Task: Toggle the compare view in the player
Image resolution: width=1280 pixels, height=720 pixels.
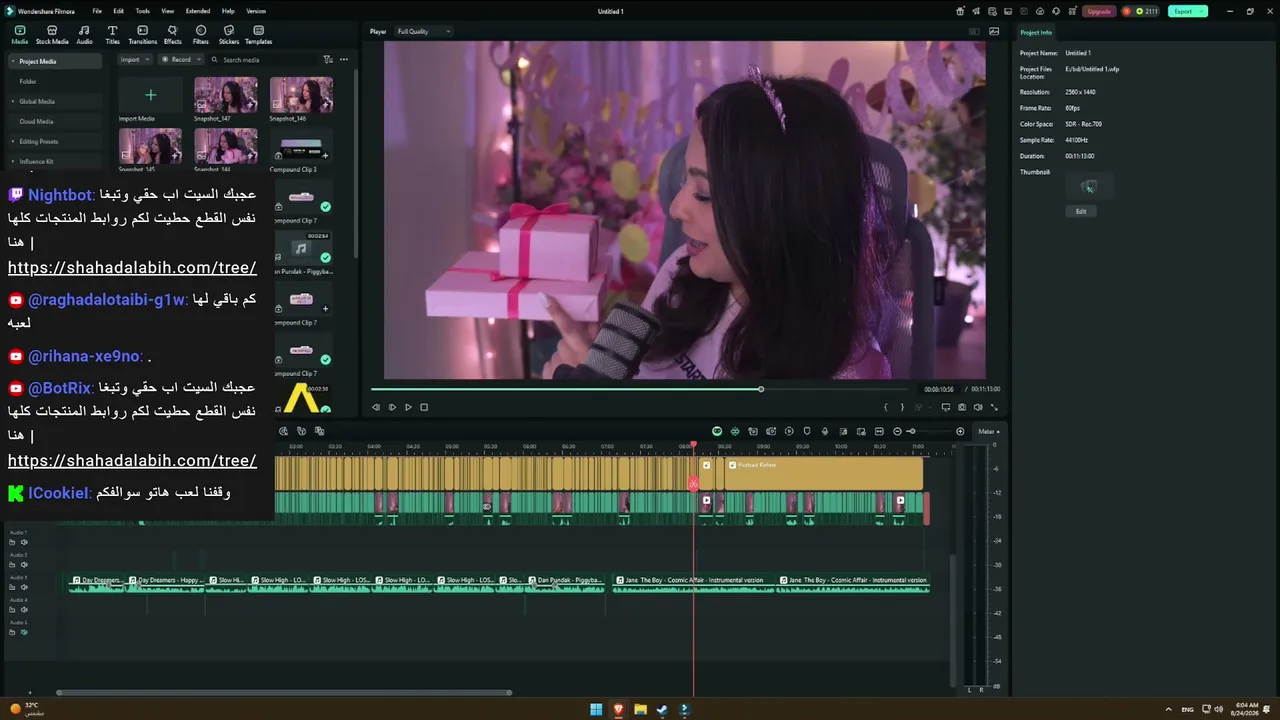Action: tap(974, 31)
